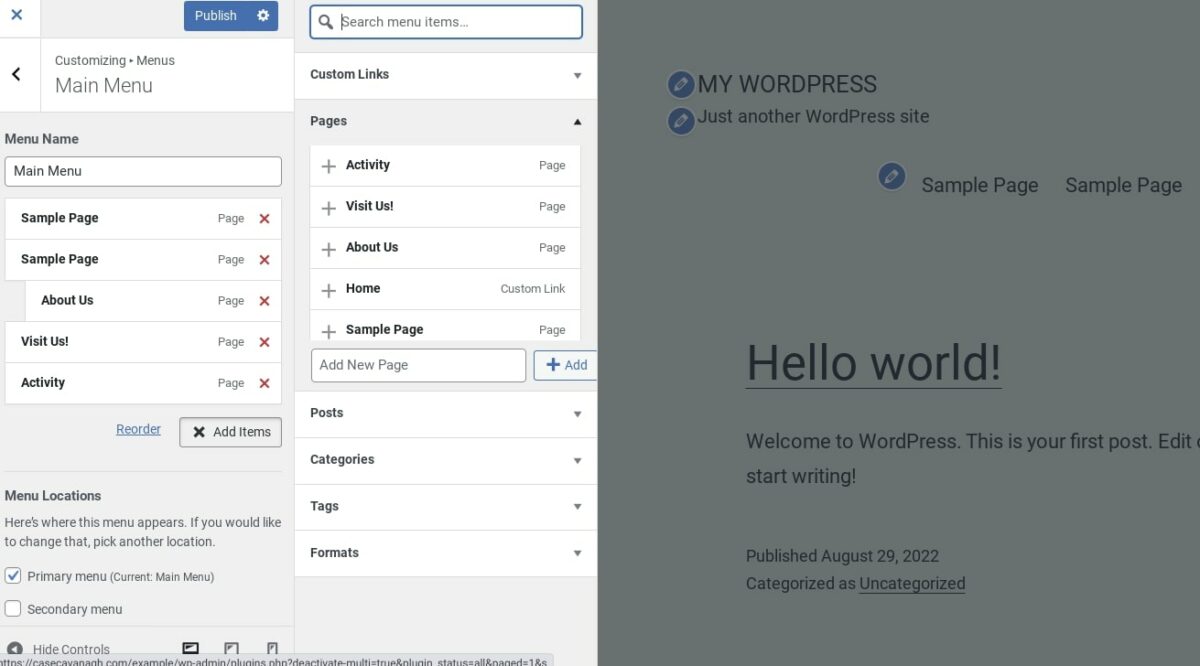The width and height of the screenshot is (1200, 666).
Task: Open Publish settings via the gear icon
Action: click(x=262, y=15)
